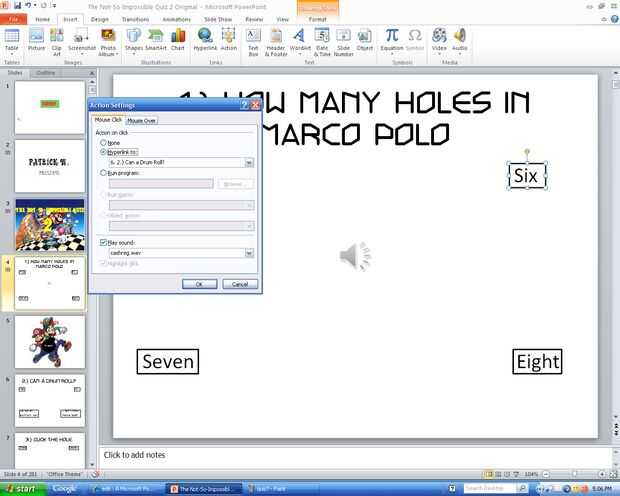Image resolution: width=620 pixels, height=496 pixels.
Task: Insert Slide Number
Action: 343,42
